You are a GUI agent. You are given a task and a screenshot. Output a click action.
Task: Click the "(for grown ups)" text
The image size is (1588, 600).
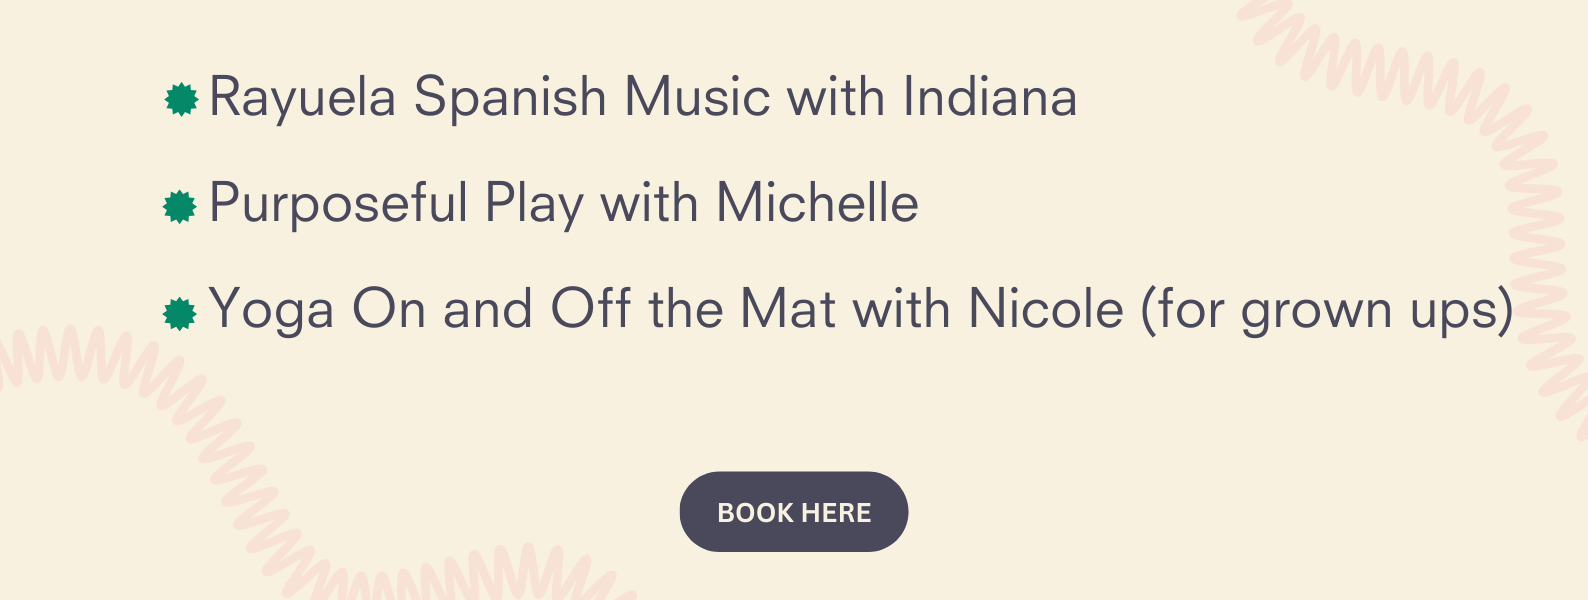(x=1327, y=310)
